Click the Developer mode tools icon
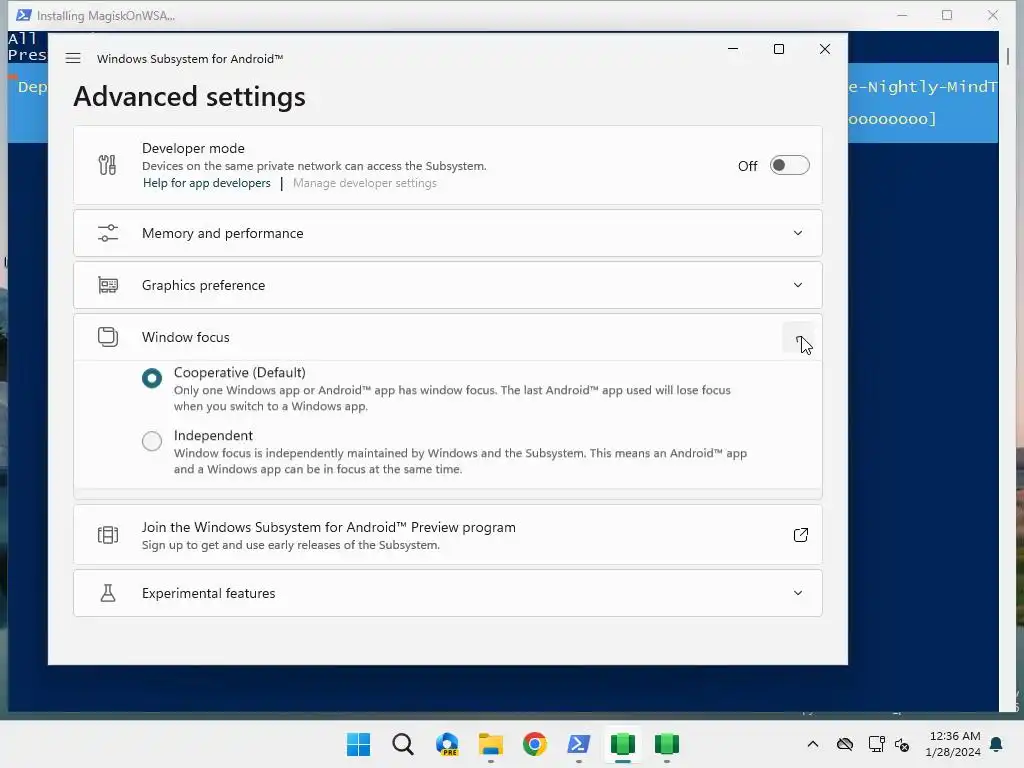Viewport: 1024px width, 768px height. [x=108, y=165]
